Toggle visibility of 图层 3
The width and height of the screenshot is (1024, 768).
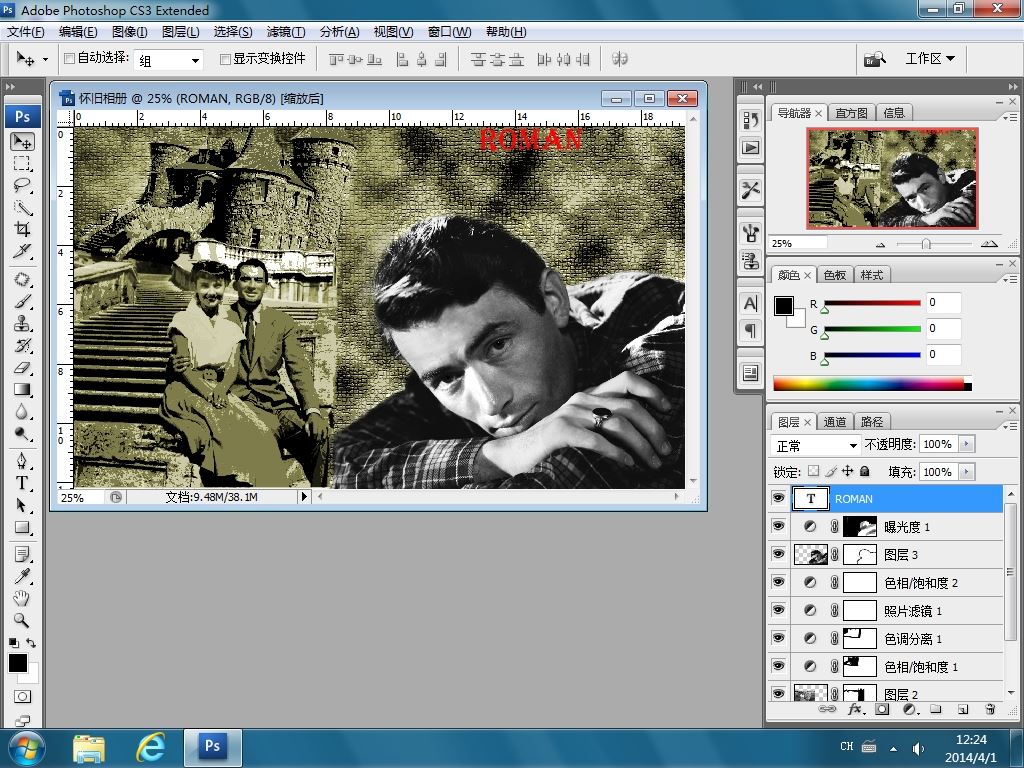tap(778, 554)
